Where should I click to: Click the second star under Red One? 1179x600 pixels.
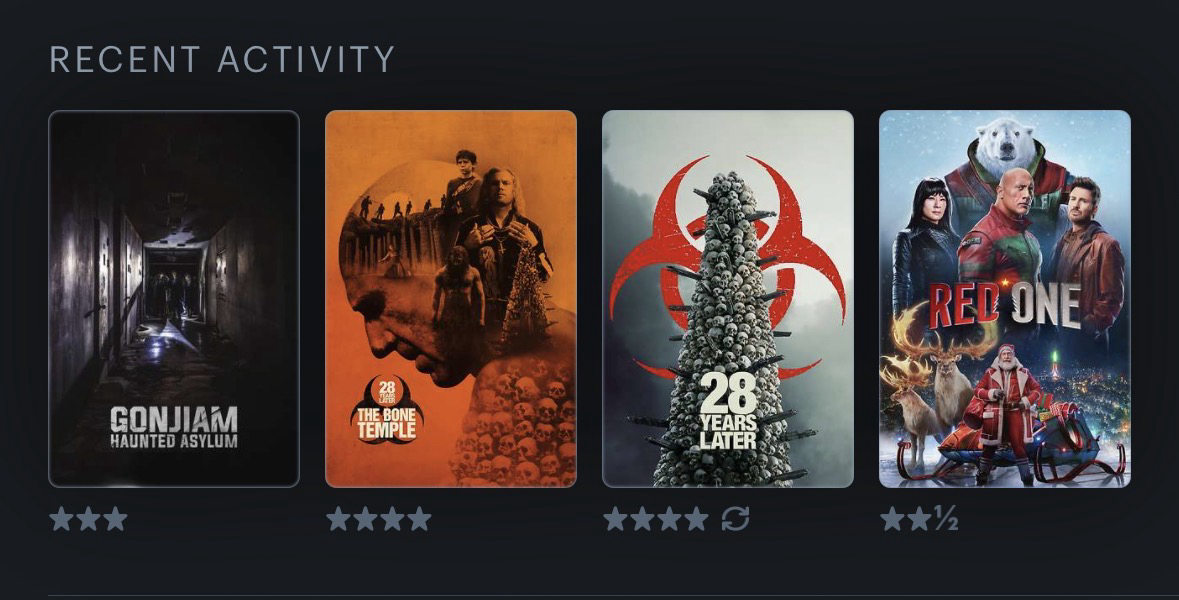click(x=920, y=519)
